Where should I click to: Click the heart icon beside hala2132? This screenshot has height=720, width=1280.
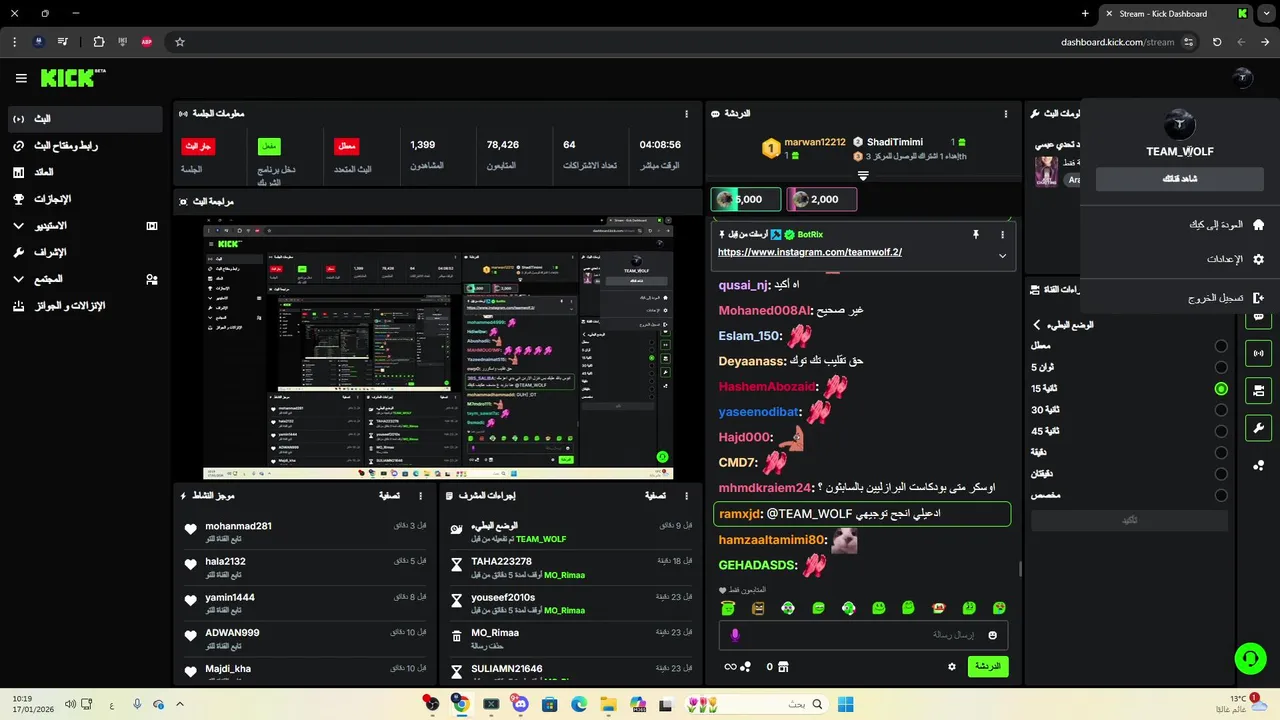(191, 565)
